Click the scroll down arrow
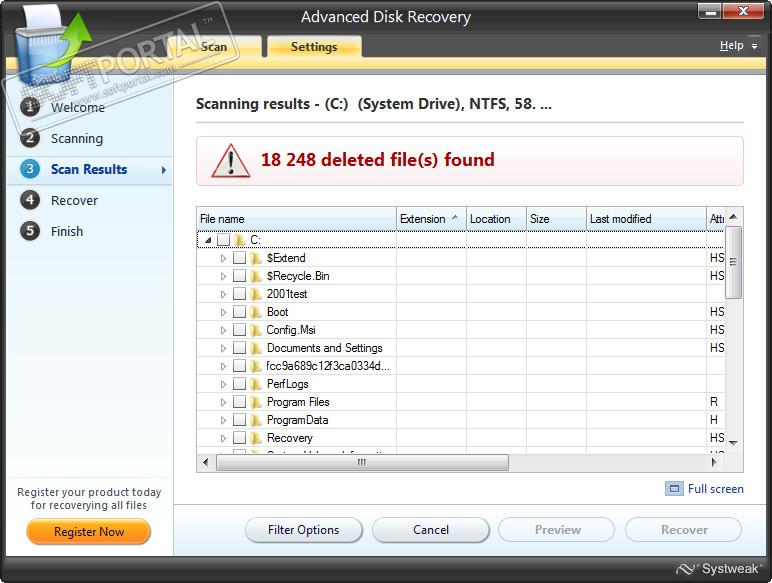The width and height of the screenshot is (772, 583). click(733, 443)
